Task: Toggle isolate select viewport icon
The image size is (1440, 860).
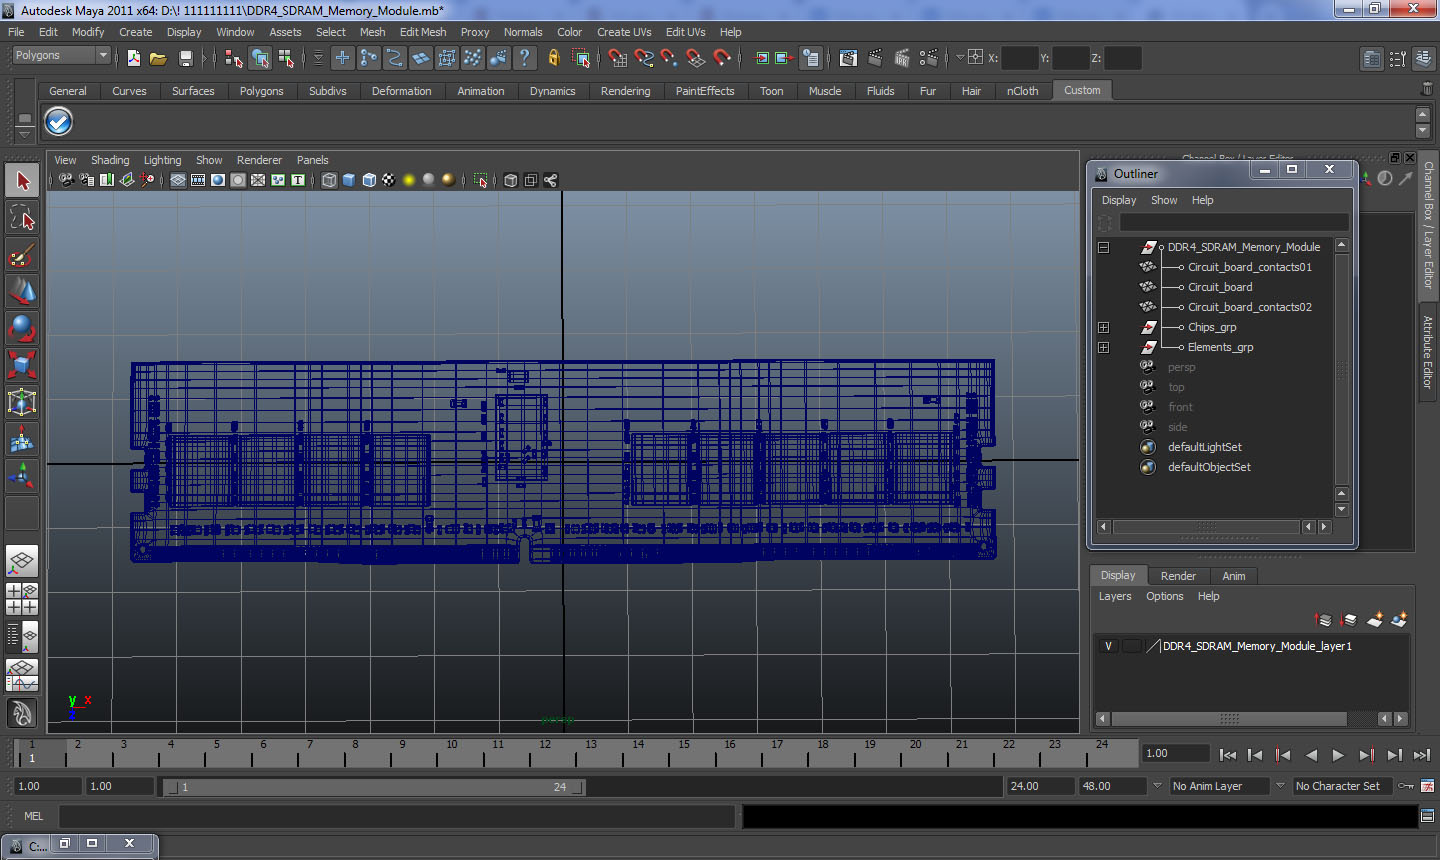Action: click(x=481, y=180)
